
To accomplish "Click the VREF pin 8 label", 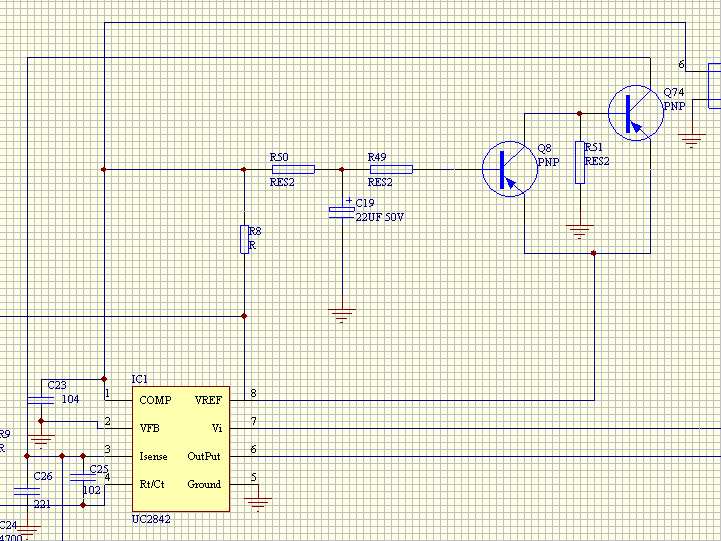I will (208, 400).
